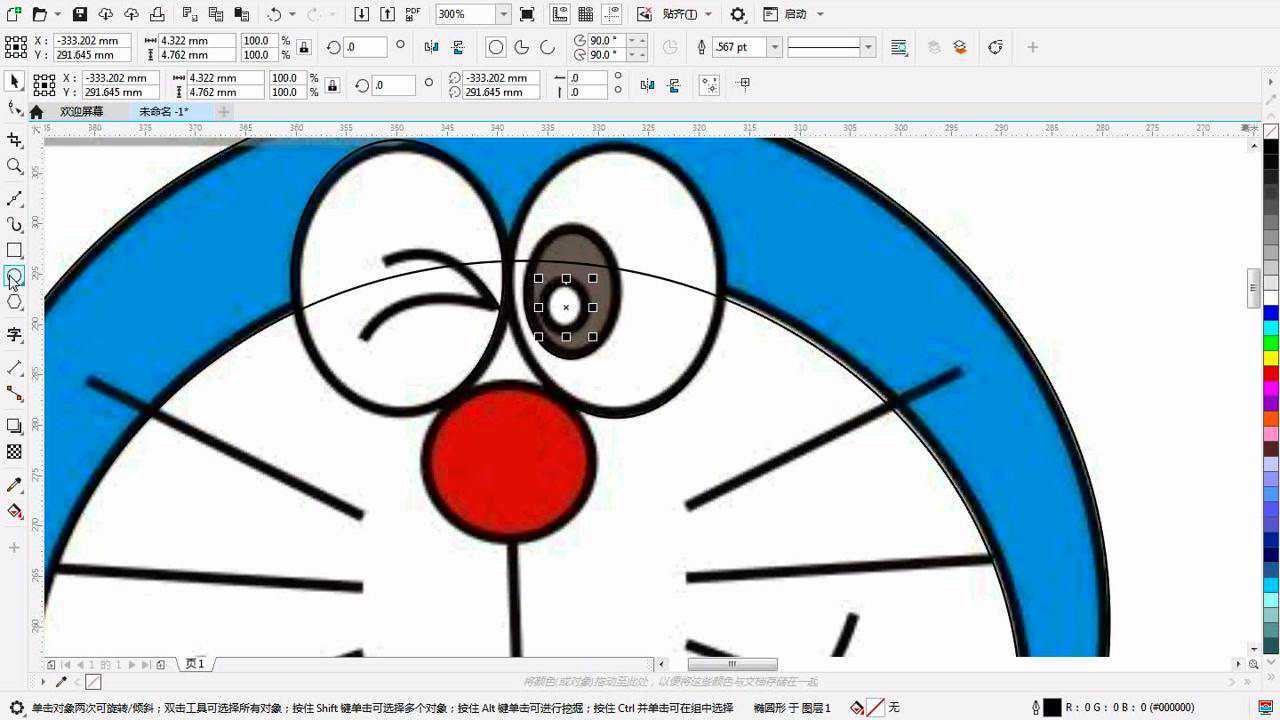Open the Wrap Text icon
Screen dimensions: 1280x720
pos(899,47)
